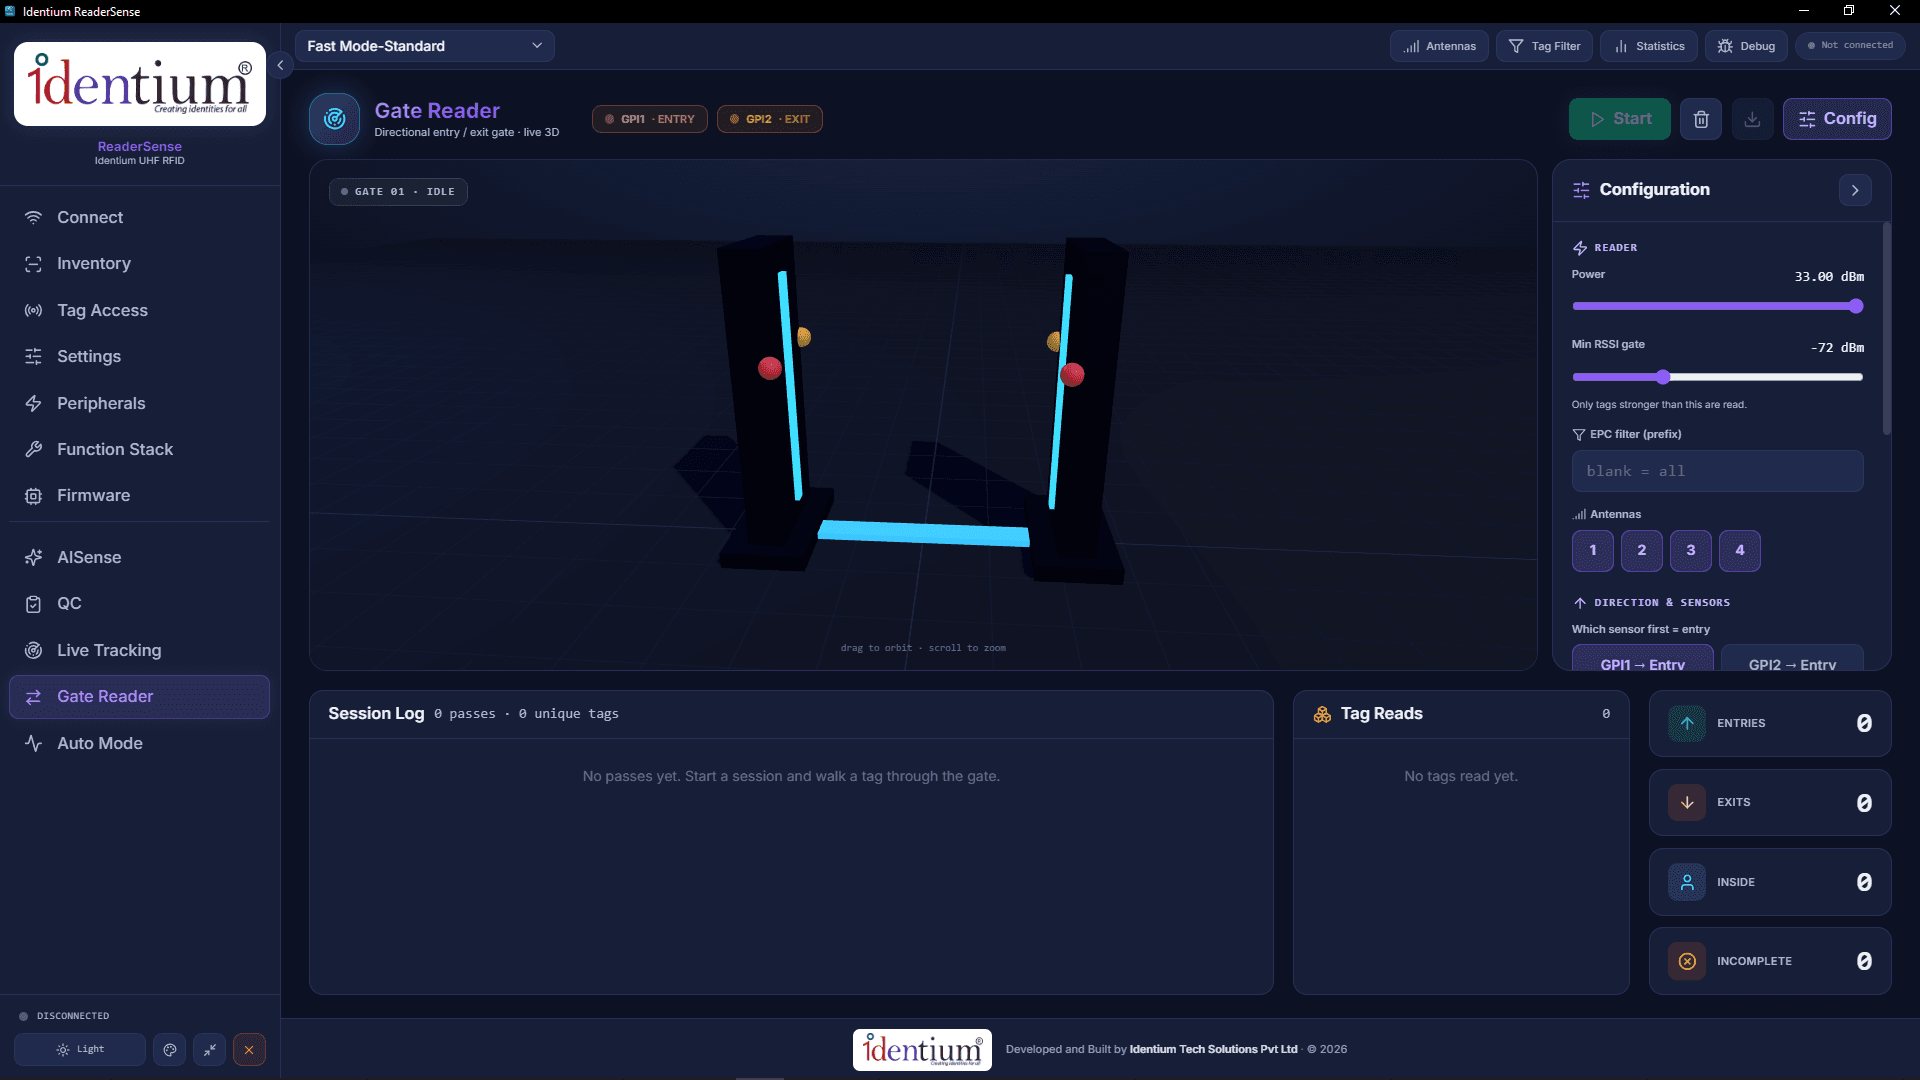Click the download export icon button
Screen dimensions: 1920x1080
[x=1752, y=119]
